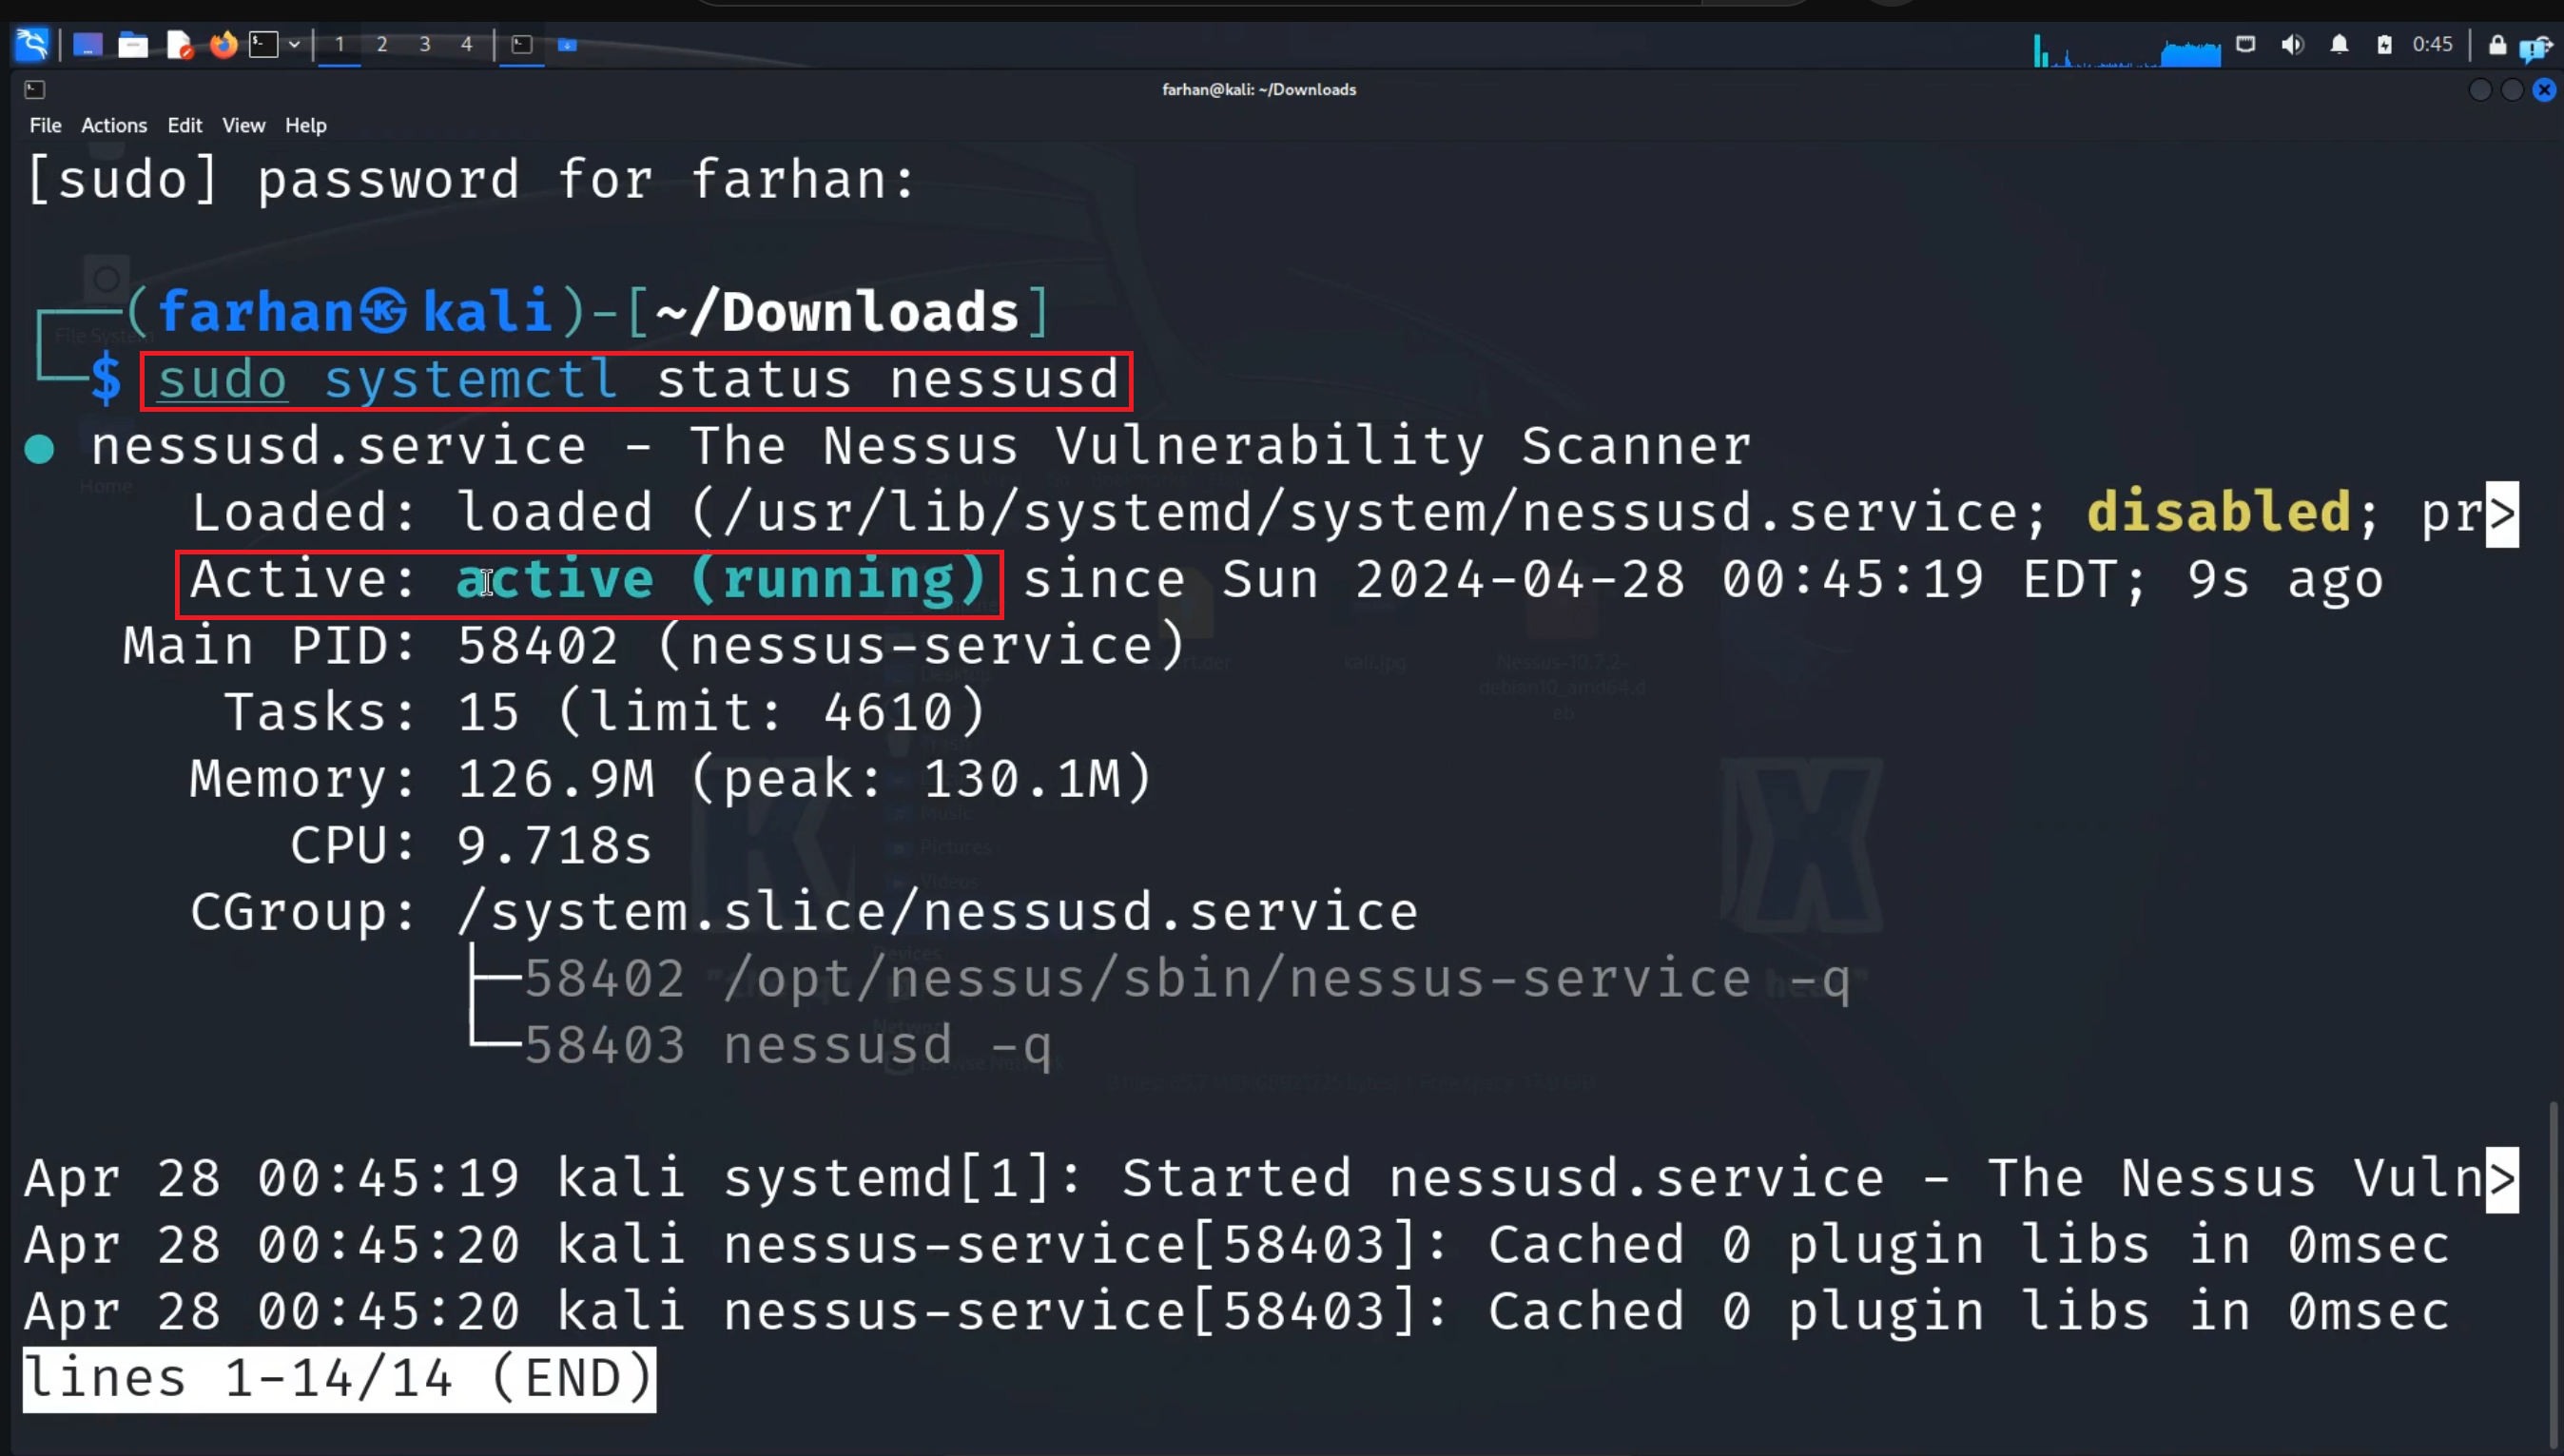The height and width of the screenshot is (1456, 2564).
Task: Open the Kali applications menu
Action: tap(32, 44)
